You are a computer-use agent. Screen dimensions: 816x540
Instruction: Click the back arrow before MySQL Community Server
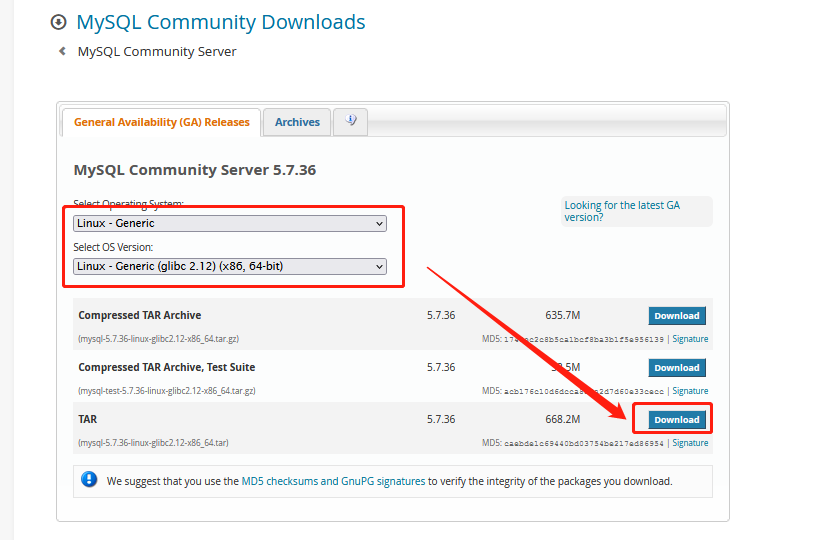(x=62, y=51)
